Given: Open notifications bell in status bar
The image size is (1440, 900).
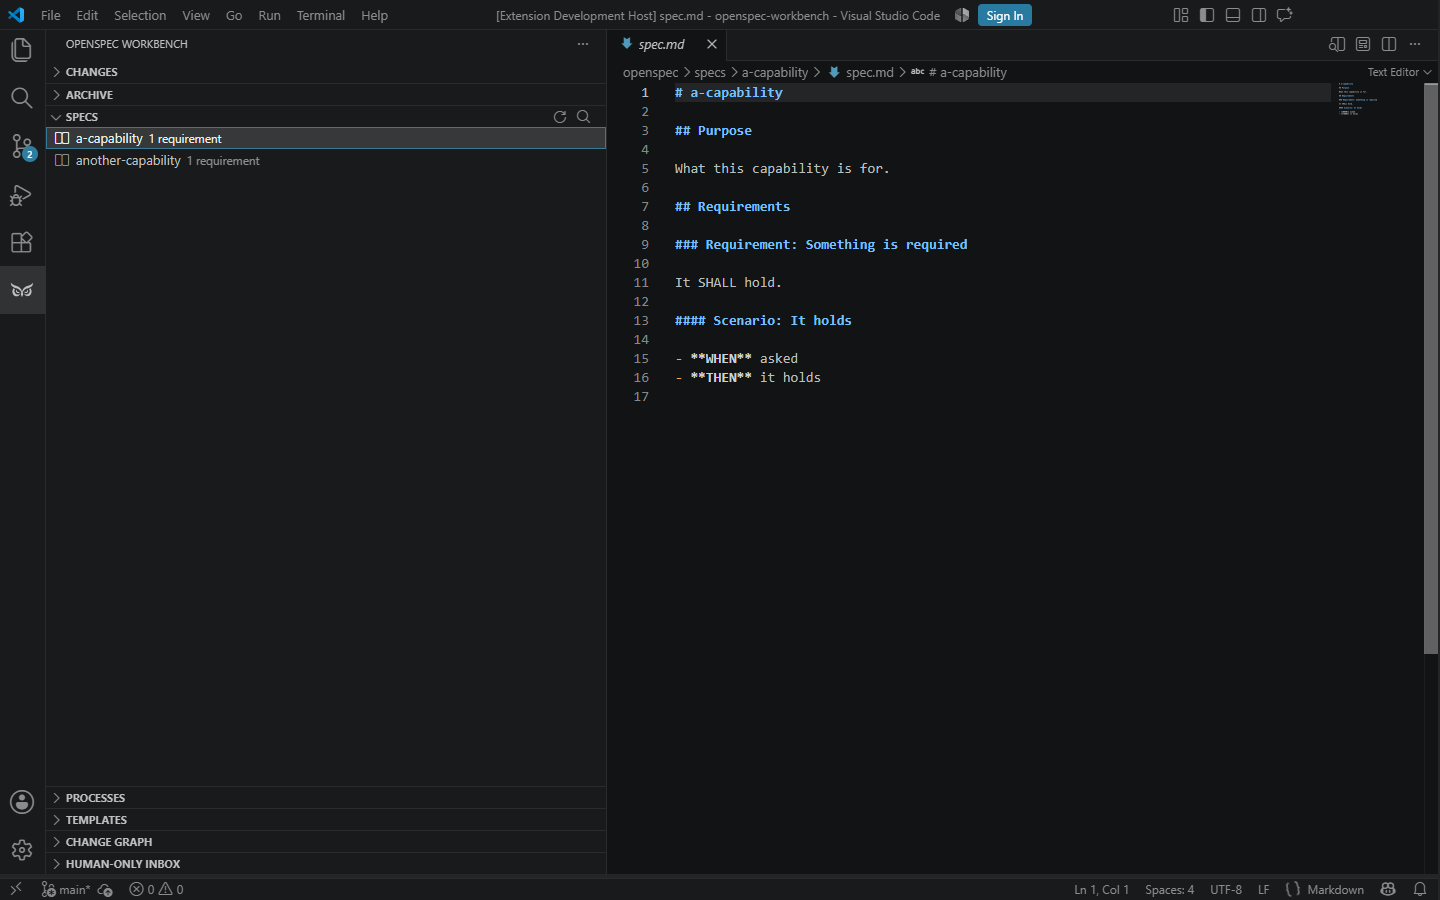Looking at the screenshot, I should point(1420,889).
